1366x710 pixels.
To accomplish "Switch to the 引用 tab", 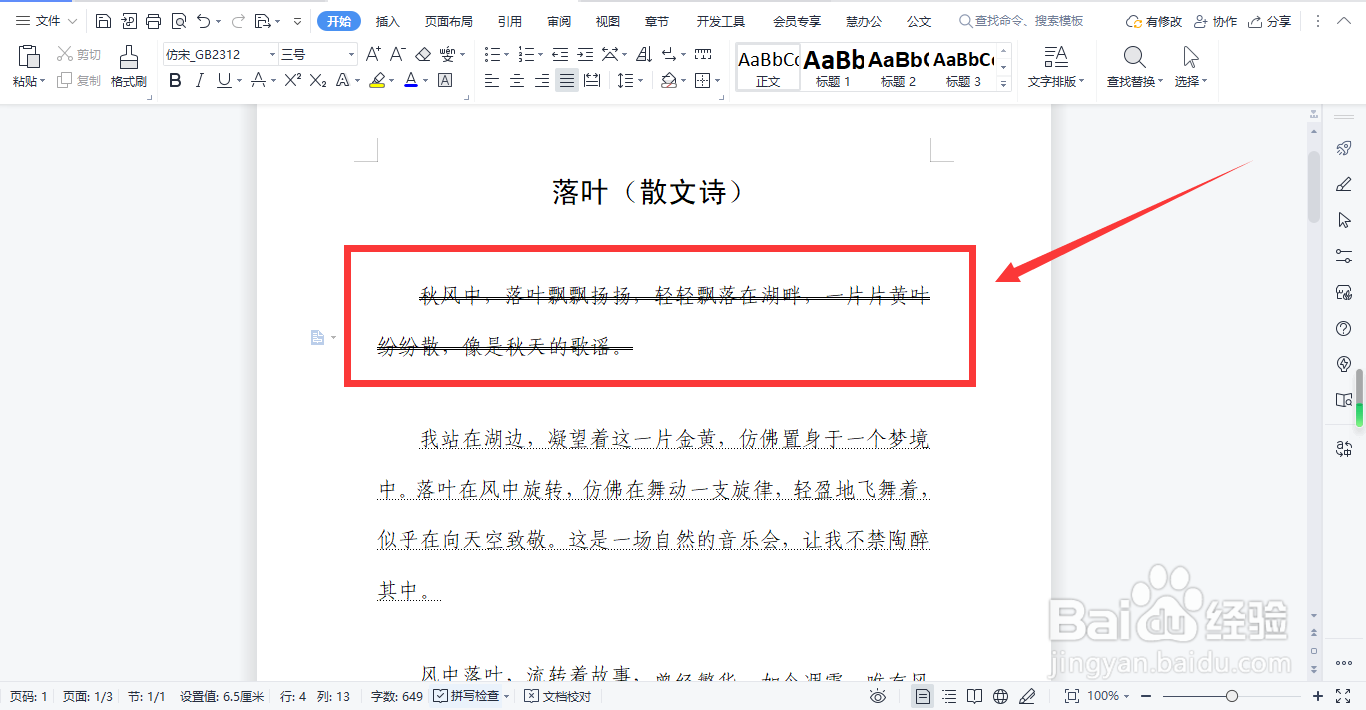I will [510, 21].
